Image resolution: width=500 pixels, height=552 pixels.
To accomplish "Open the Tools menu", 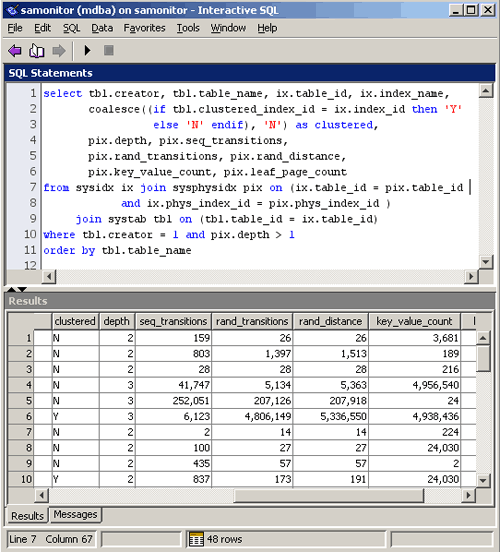I will (x=188, y=28).
